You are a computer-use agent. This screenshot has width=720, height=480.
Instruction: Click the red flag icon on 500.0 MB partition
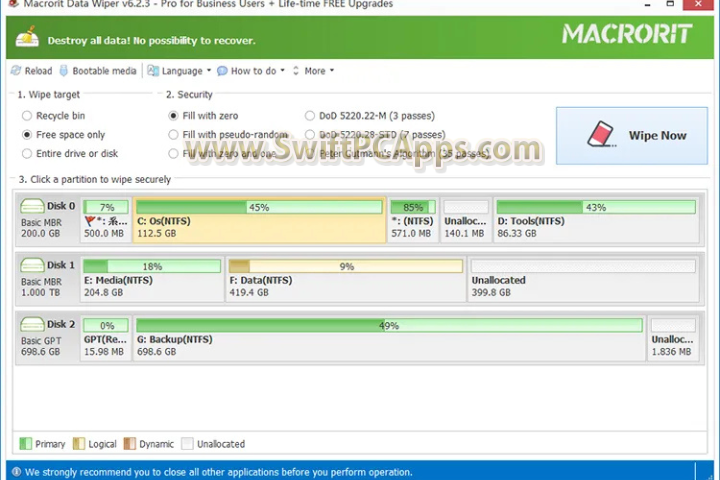pos(90,221)
